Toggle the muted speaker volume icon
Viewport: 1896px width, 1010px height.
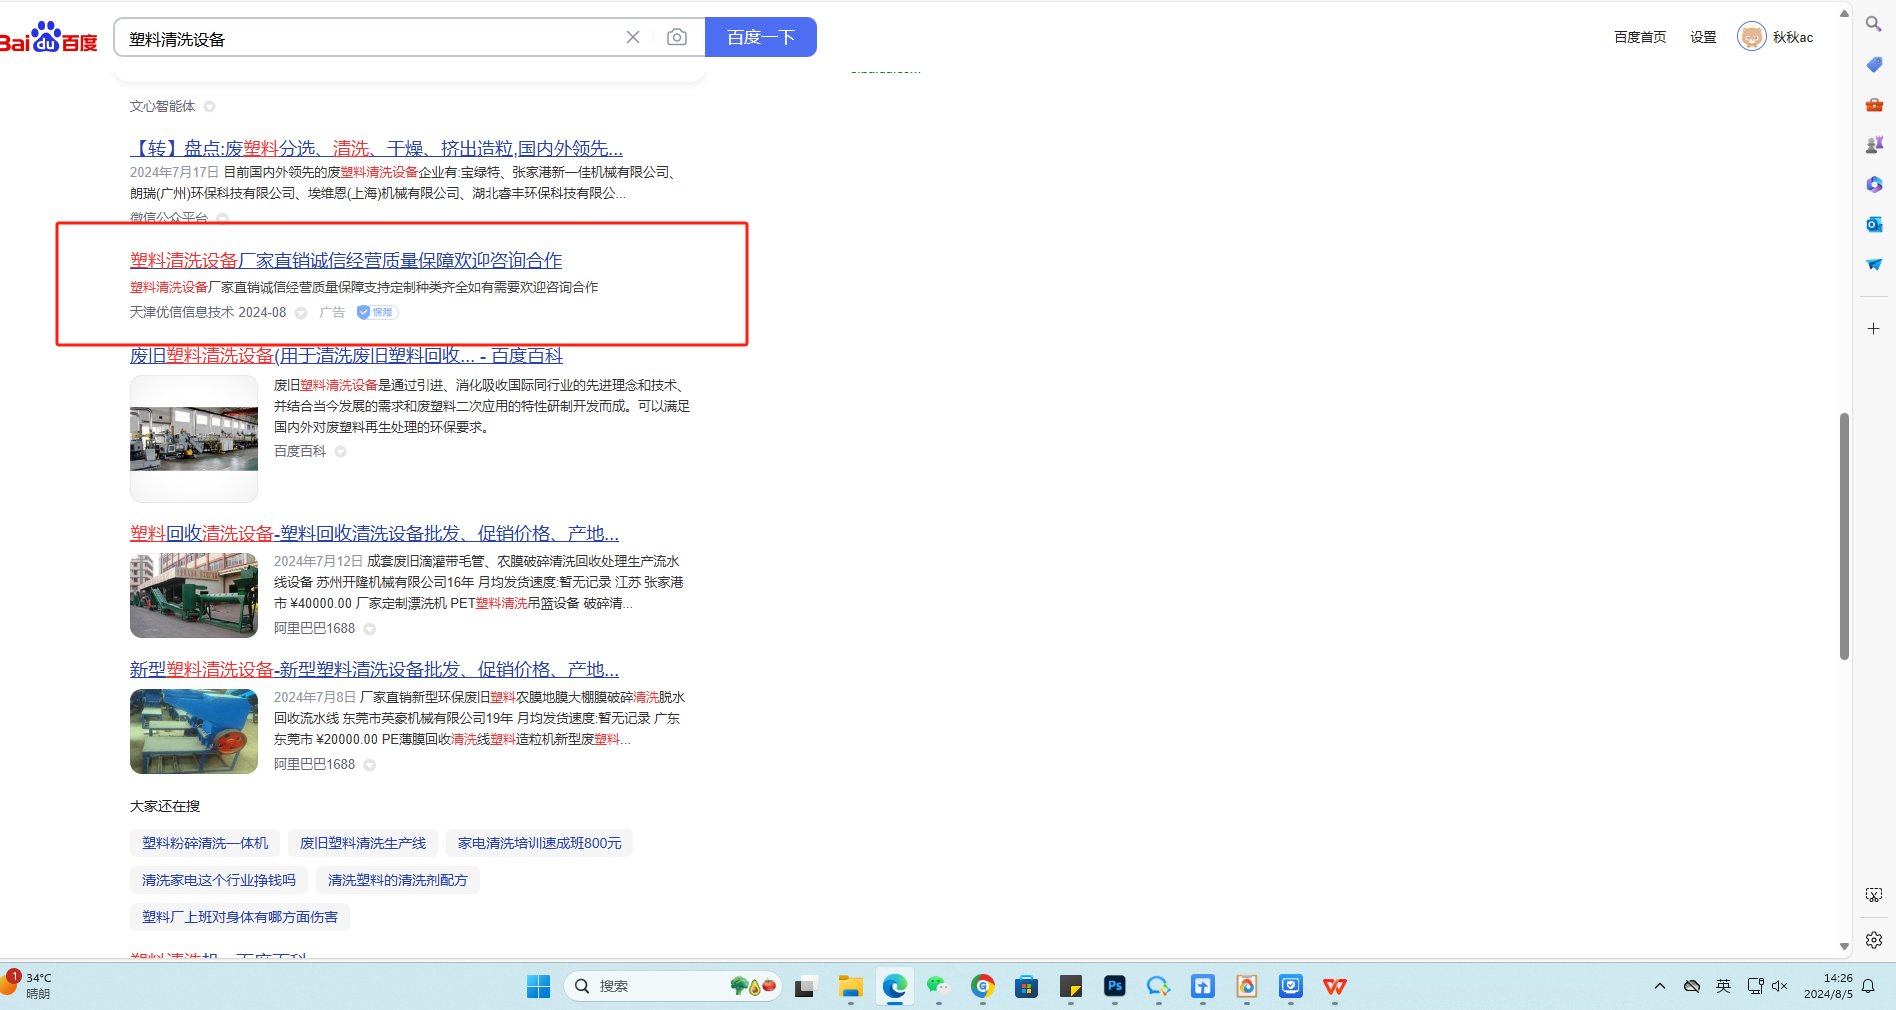click(1780, 986)
